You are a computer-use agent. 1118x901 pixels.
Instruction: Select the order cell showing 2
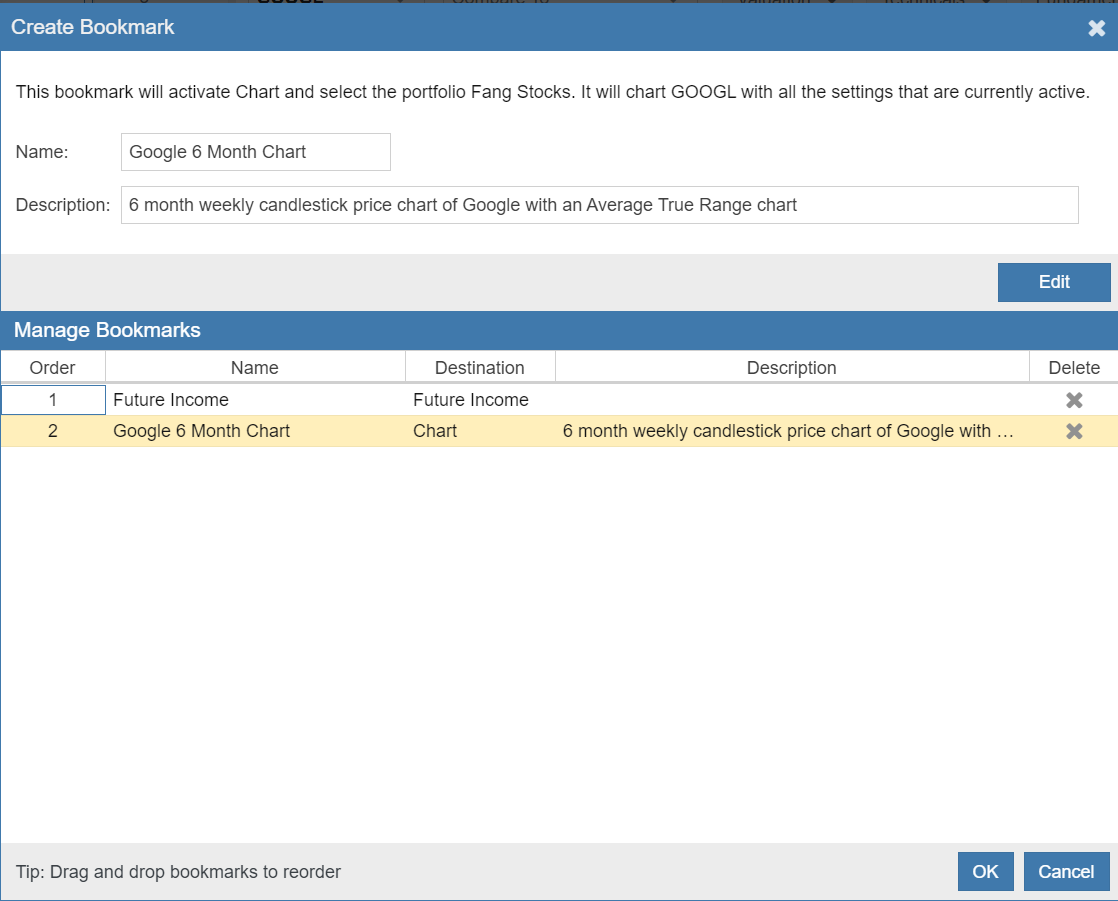pyautogui.click(x=53, y=431)
